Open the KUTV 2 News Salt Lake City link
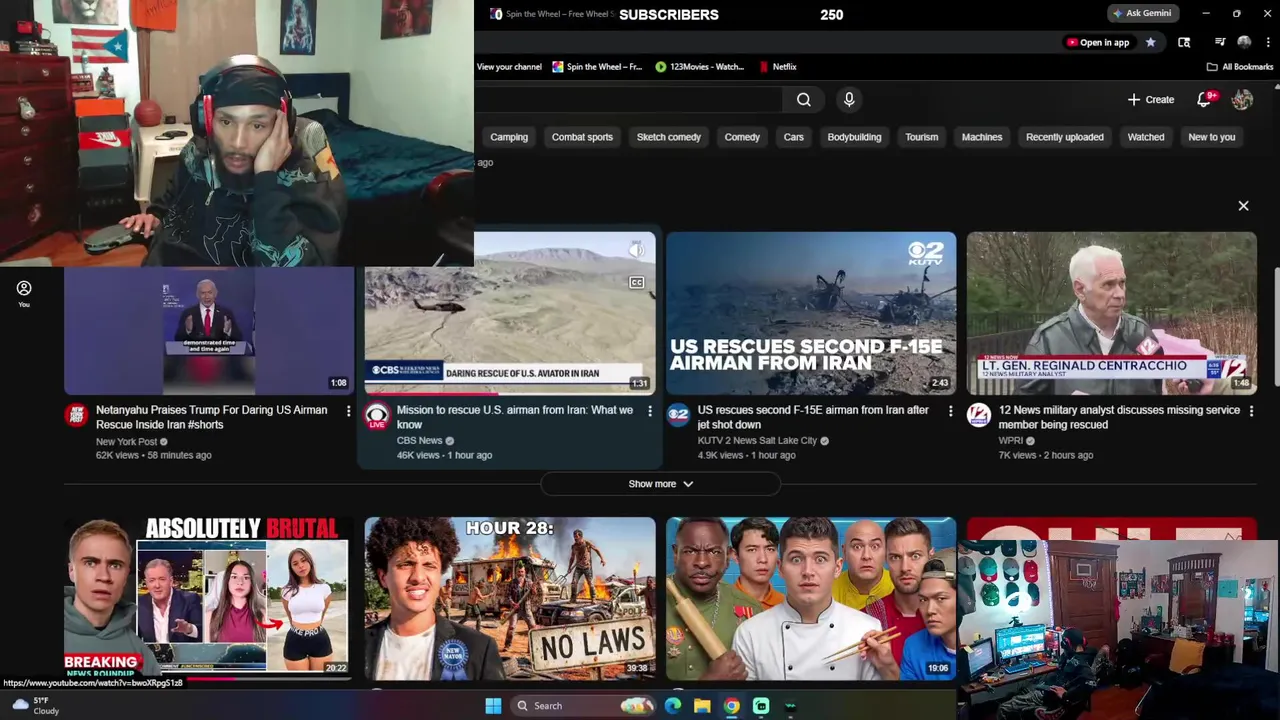 [757, 440]
